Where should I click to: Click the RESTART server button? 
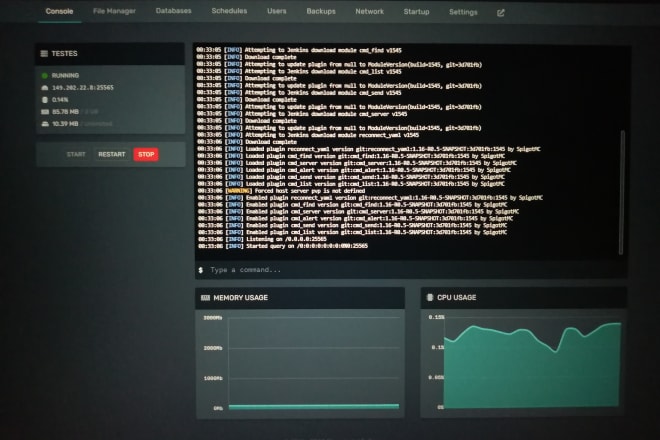click(112, 155)
